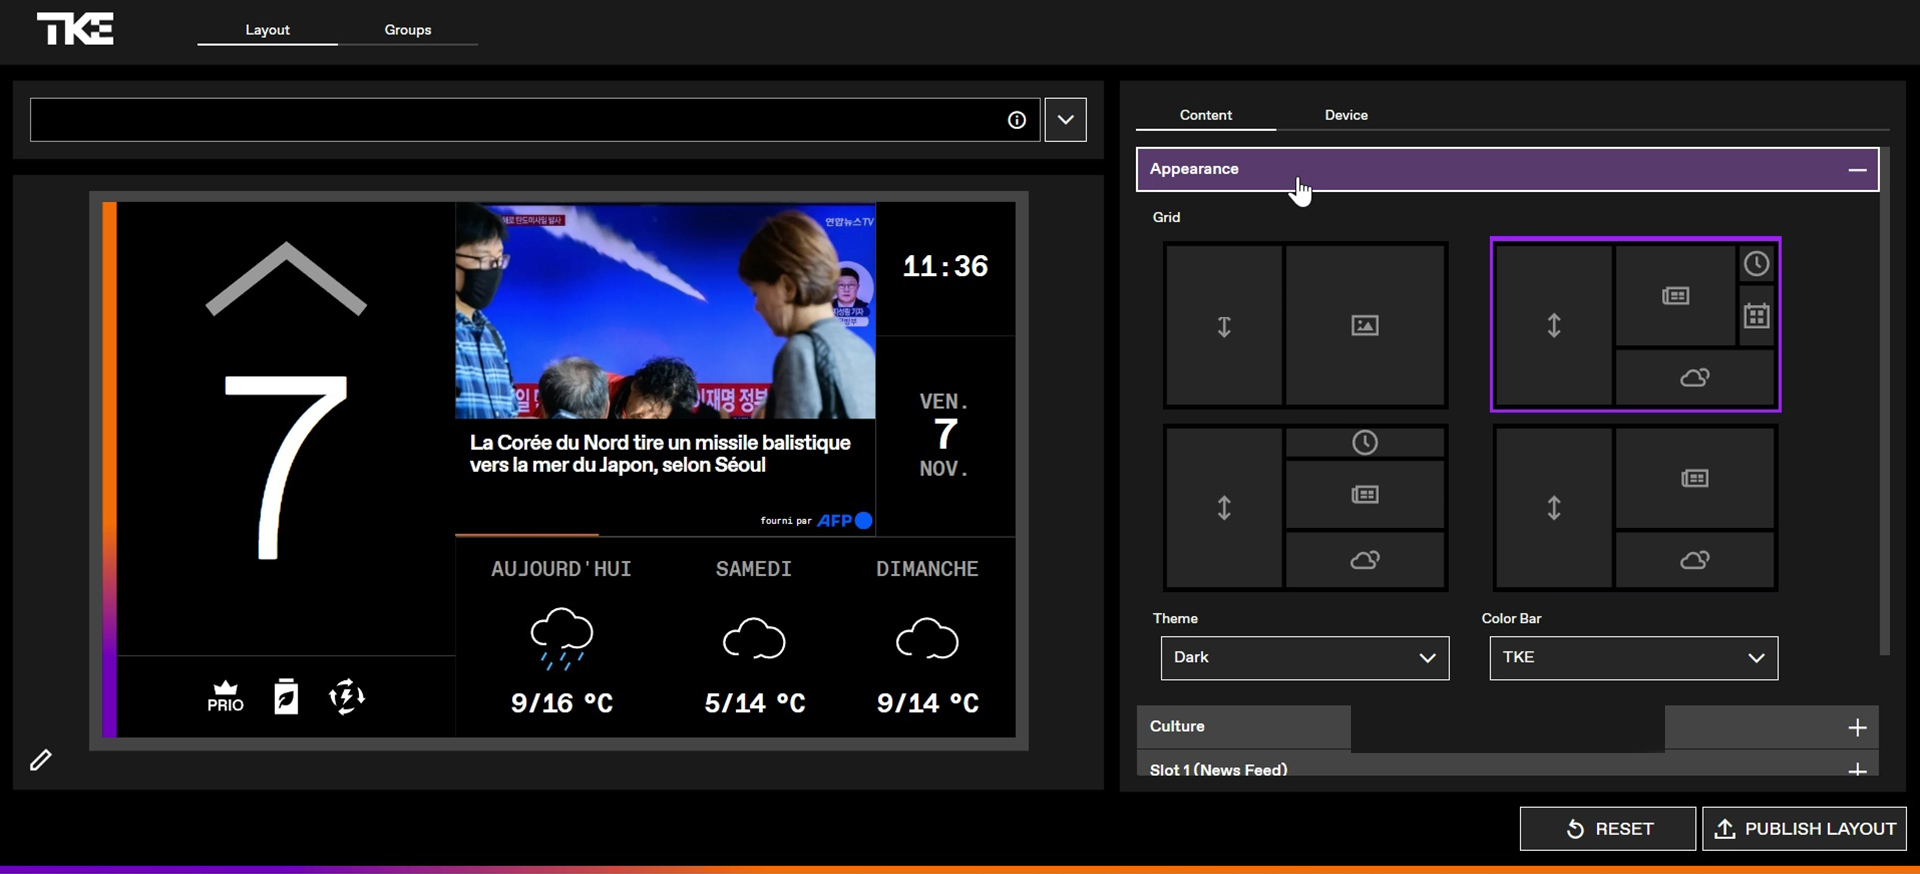
Task: Open the Theme dropdown set to Dark
Action: (1304, 658)
